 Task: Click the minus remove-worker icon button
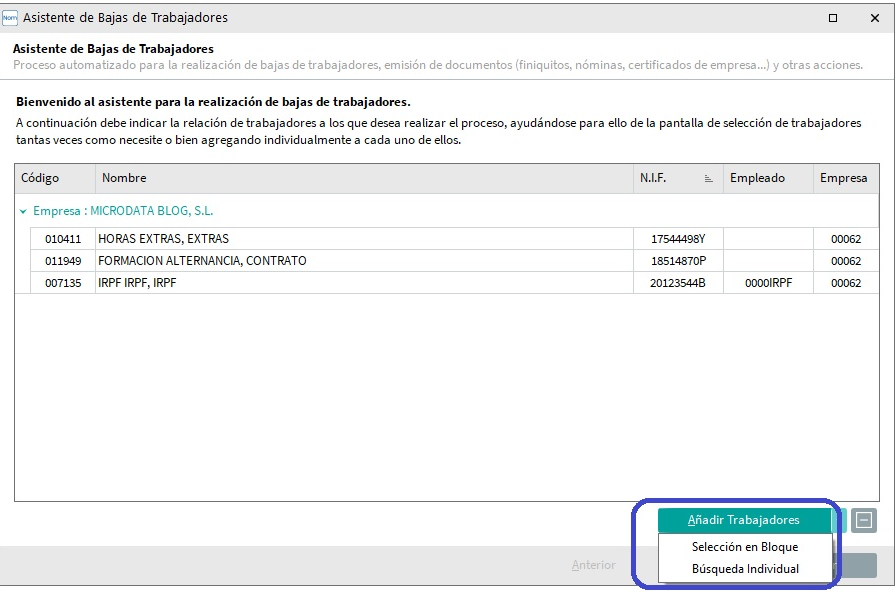coord(864,520)
